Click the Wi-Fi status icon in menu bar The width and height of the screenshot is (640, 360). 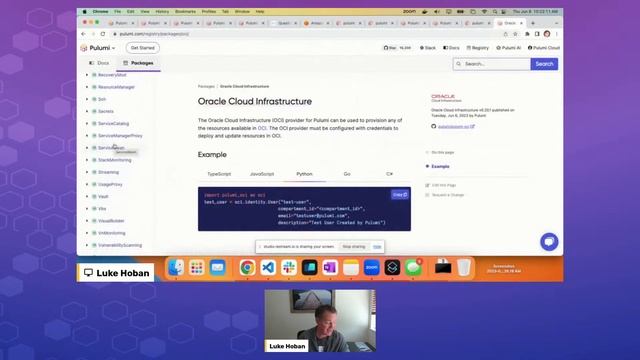point(484,12)
